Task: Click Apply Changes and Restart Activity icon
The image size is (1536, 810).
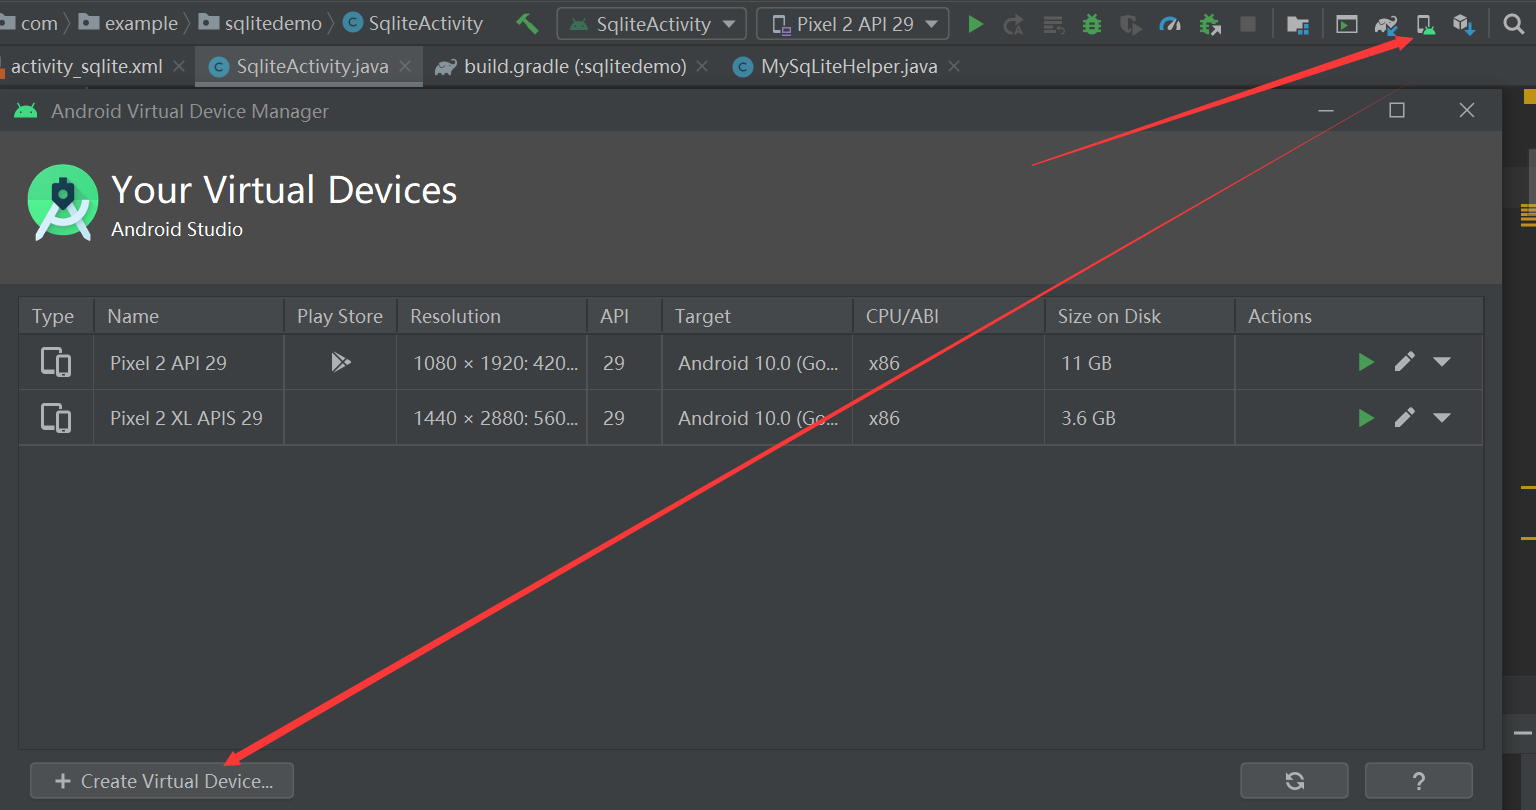Action: 1014,24
